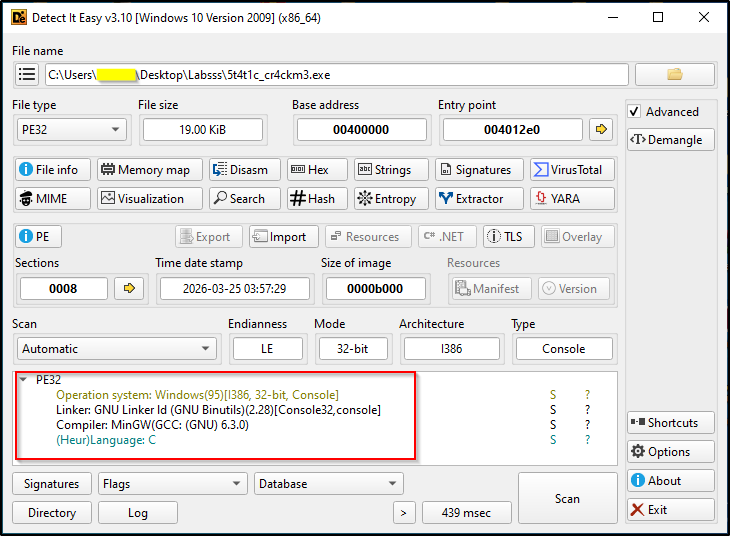Toggle the Advanced checkbox
Screen dimensions: 730x536
click(x=634, y=112)
